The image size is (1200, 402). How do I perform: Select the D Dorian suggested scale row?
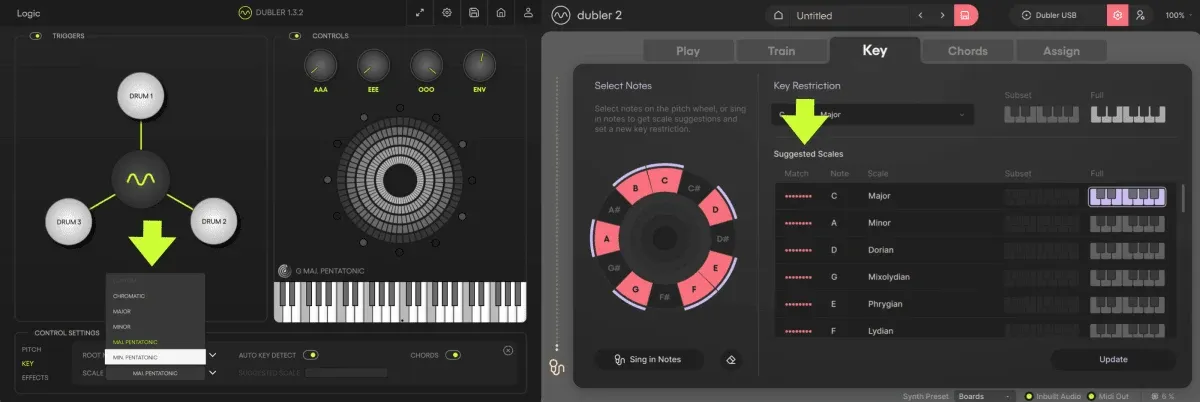point(975,250)
